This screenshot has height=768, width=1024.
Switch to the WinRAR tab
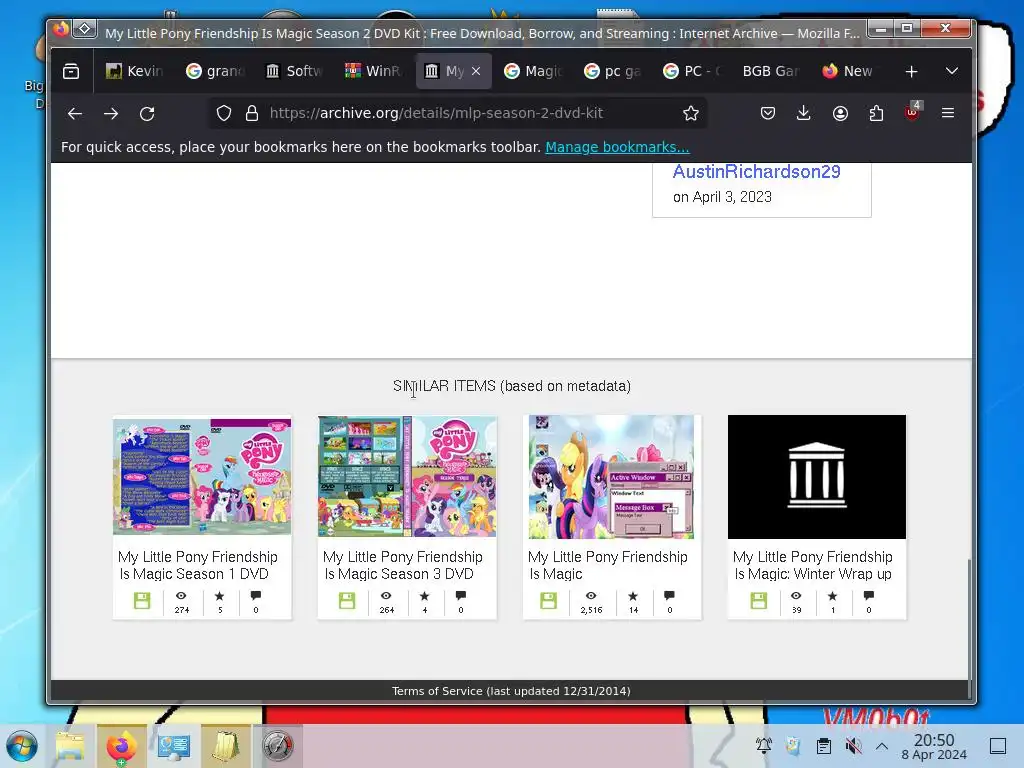[x=374, y=71]
